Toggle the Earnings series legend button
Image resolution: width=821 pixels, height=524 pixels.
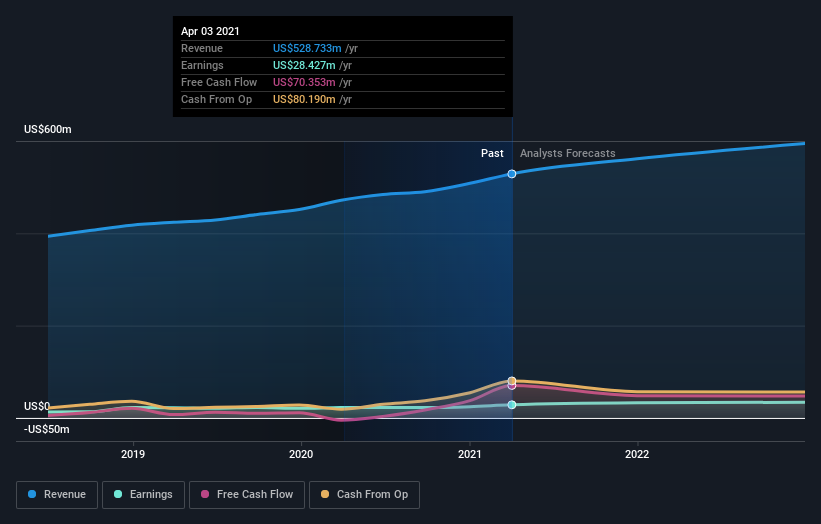pyautogui.click(x=143, y=495)
